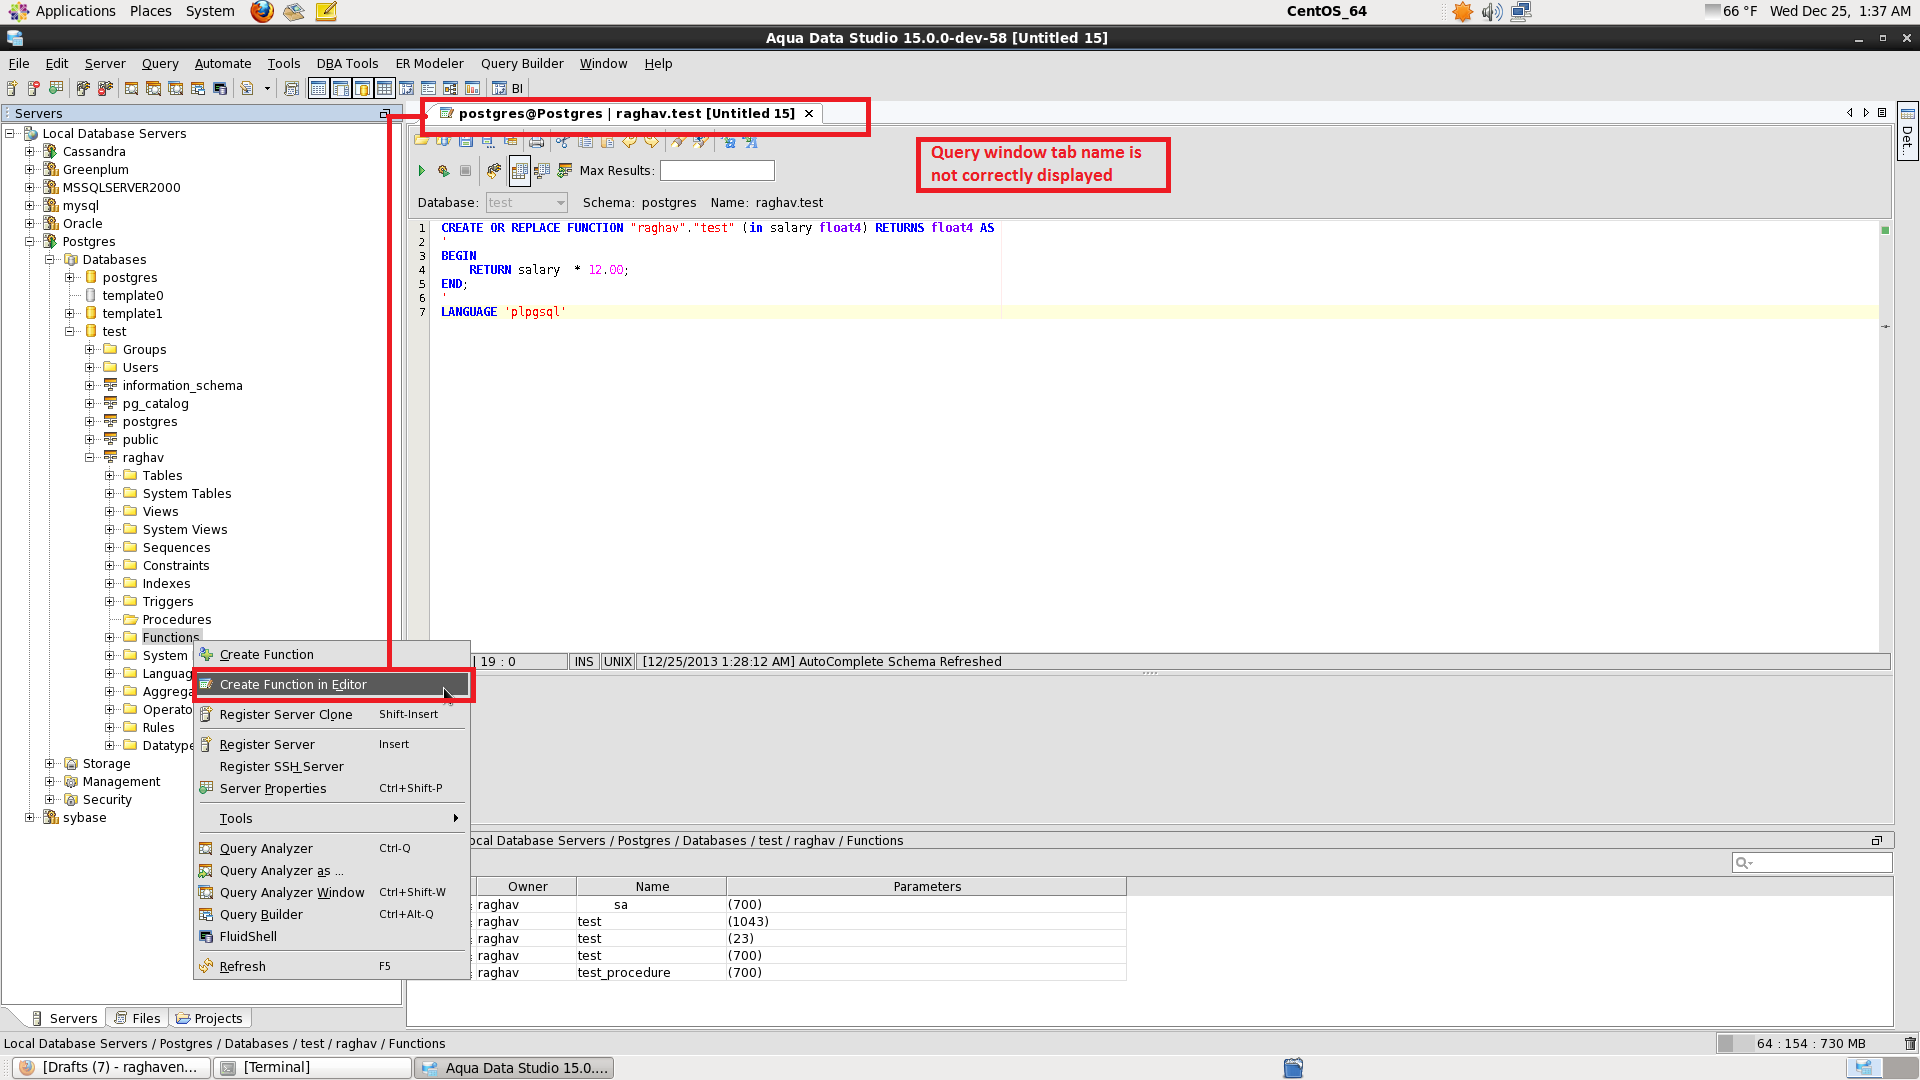
Task: Collapse the Postgres server node
Action: point(30,242)
